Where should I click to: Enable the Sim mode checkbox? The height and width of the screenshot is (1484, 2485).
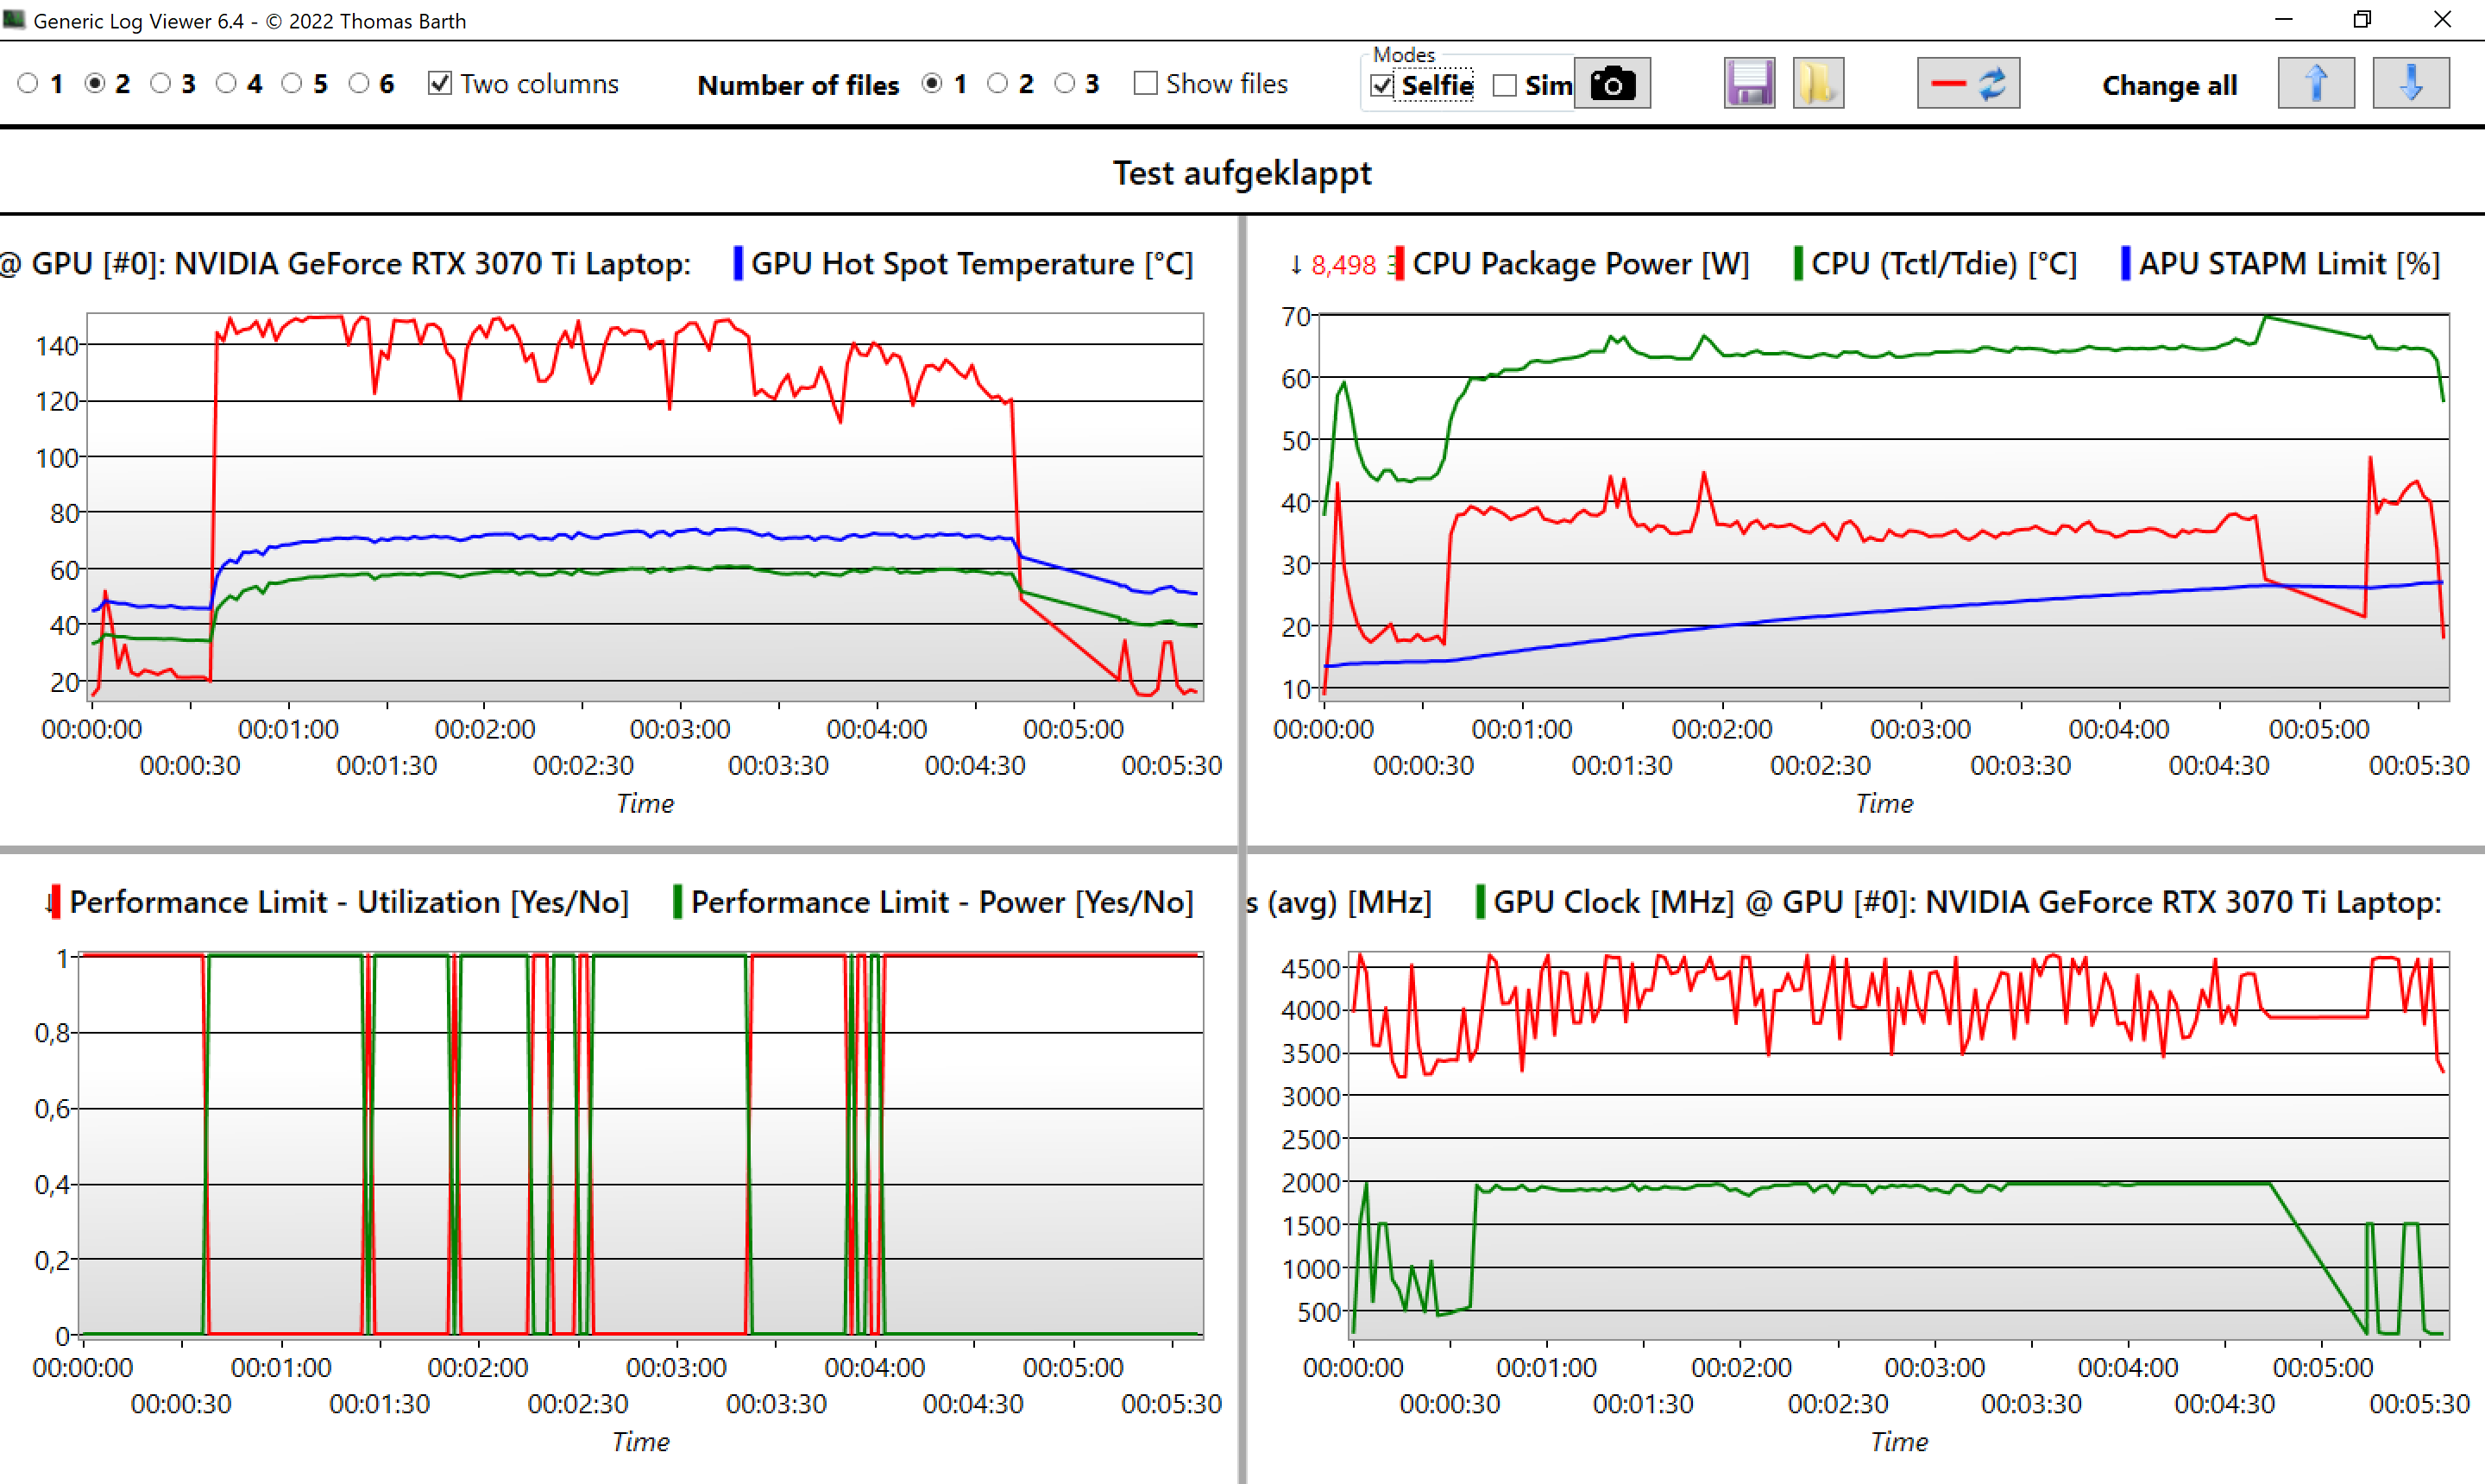(x=1504, y=86)
